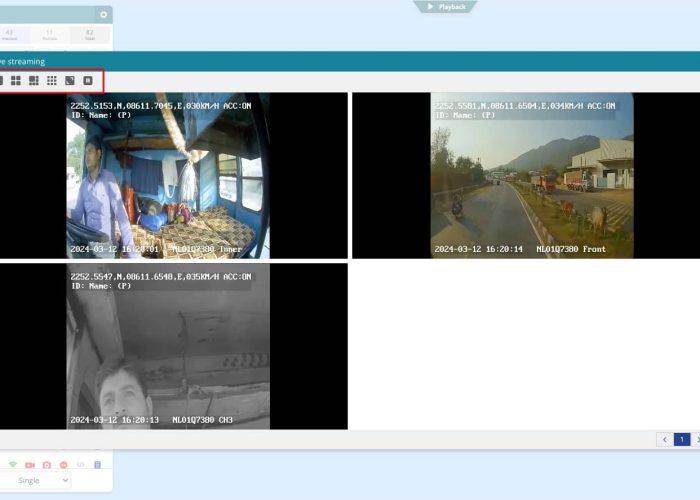Screen dimensions: 700x500
Task: Open the Playback tab at top
Action: 446,7
